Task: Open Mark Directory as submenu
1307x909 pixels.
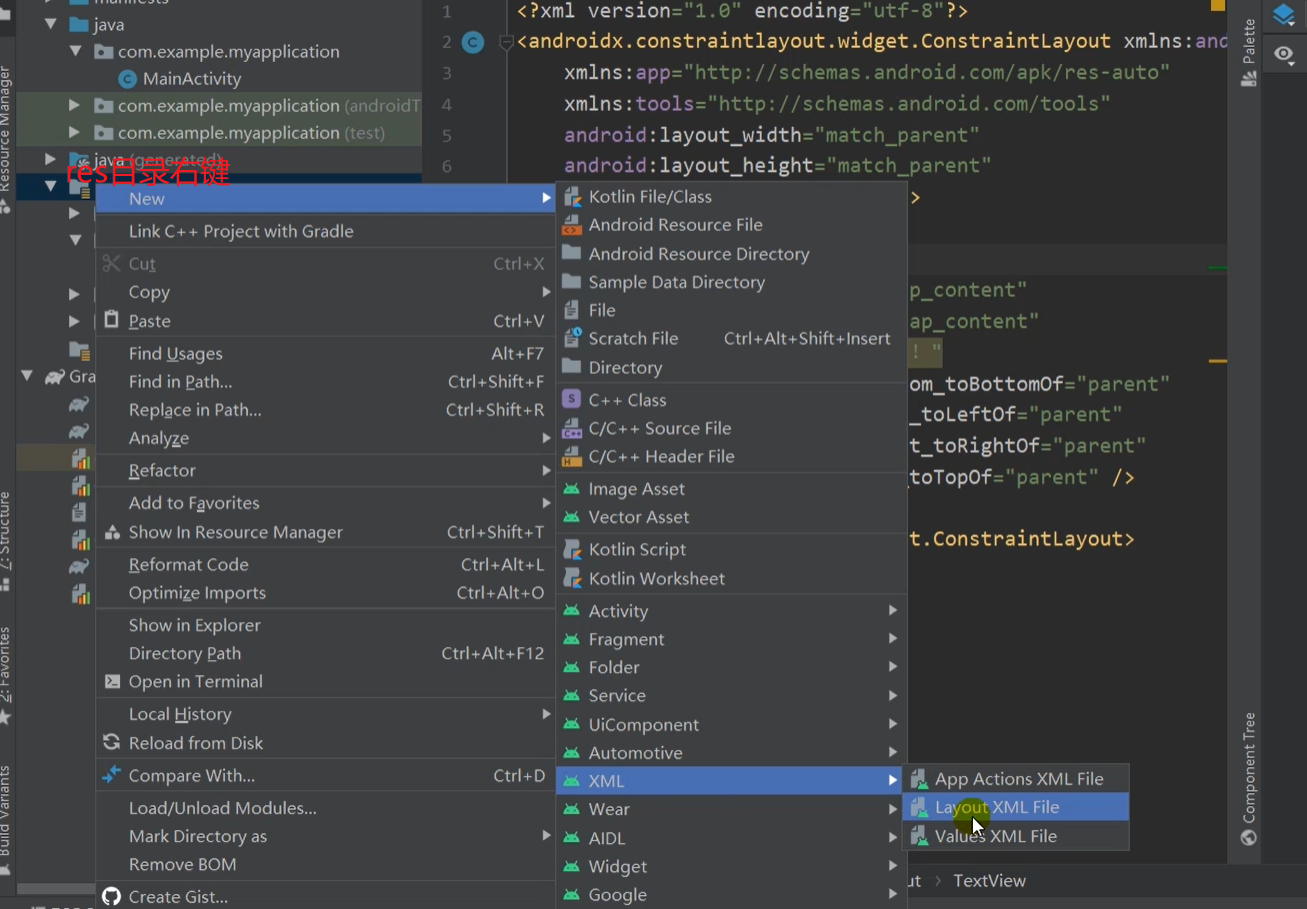Action: point(325,836)
